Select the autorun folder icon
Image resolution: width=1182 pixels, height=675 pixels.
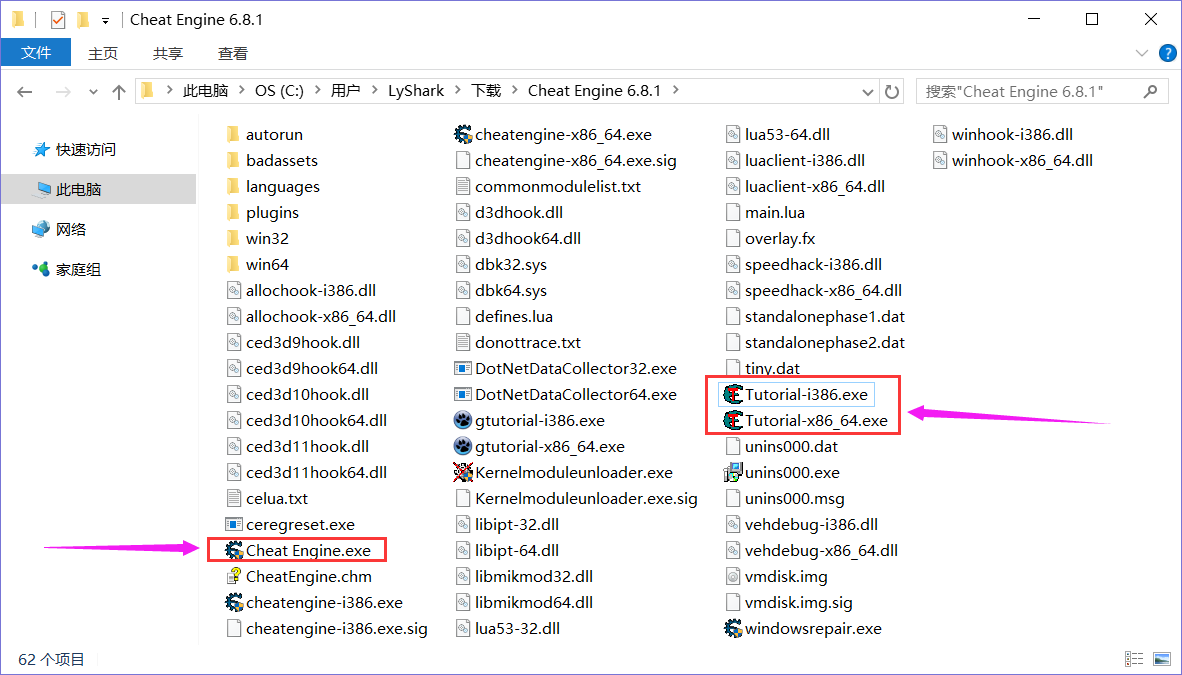[233, 134]
